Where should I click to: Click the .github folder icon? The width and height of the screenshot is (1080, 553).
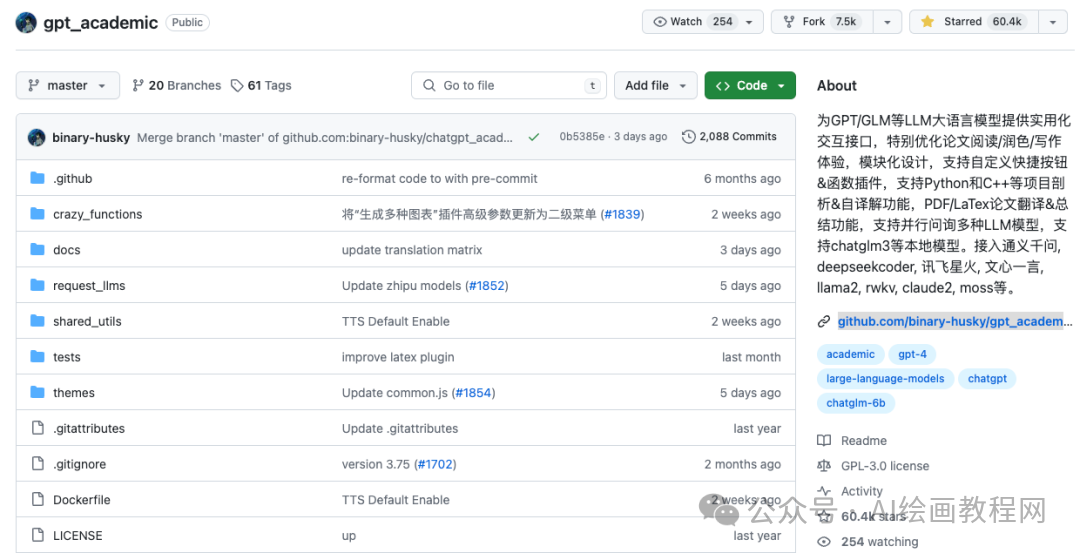(38, 178)
